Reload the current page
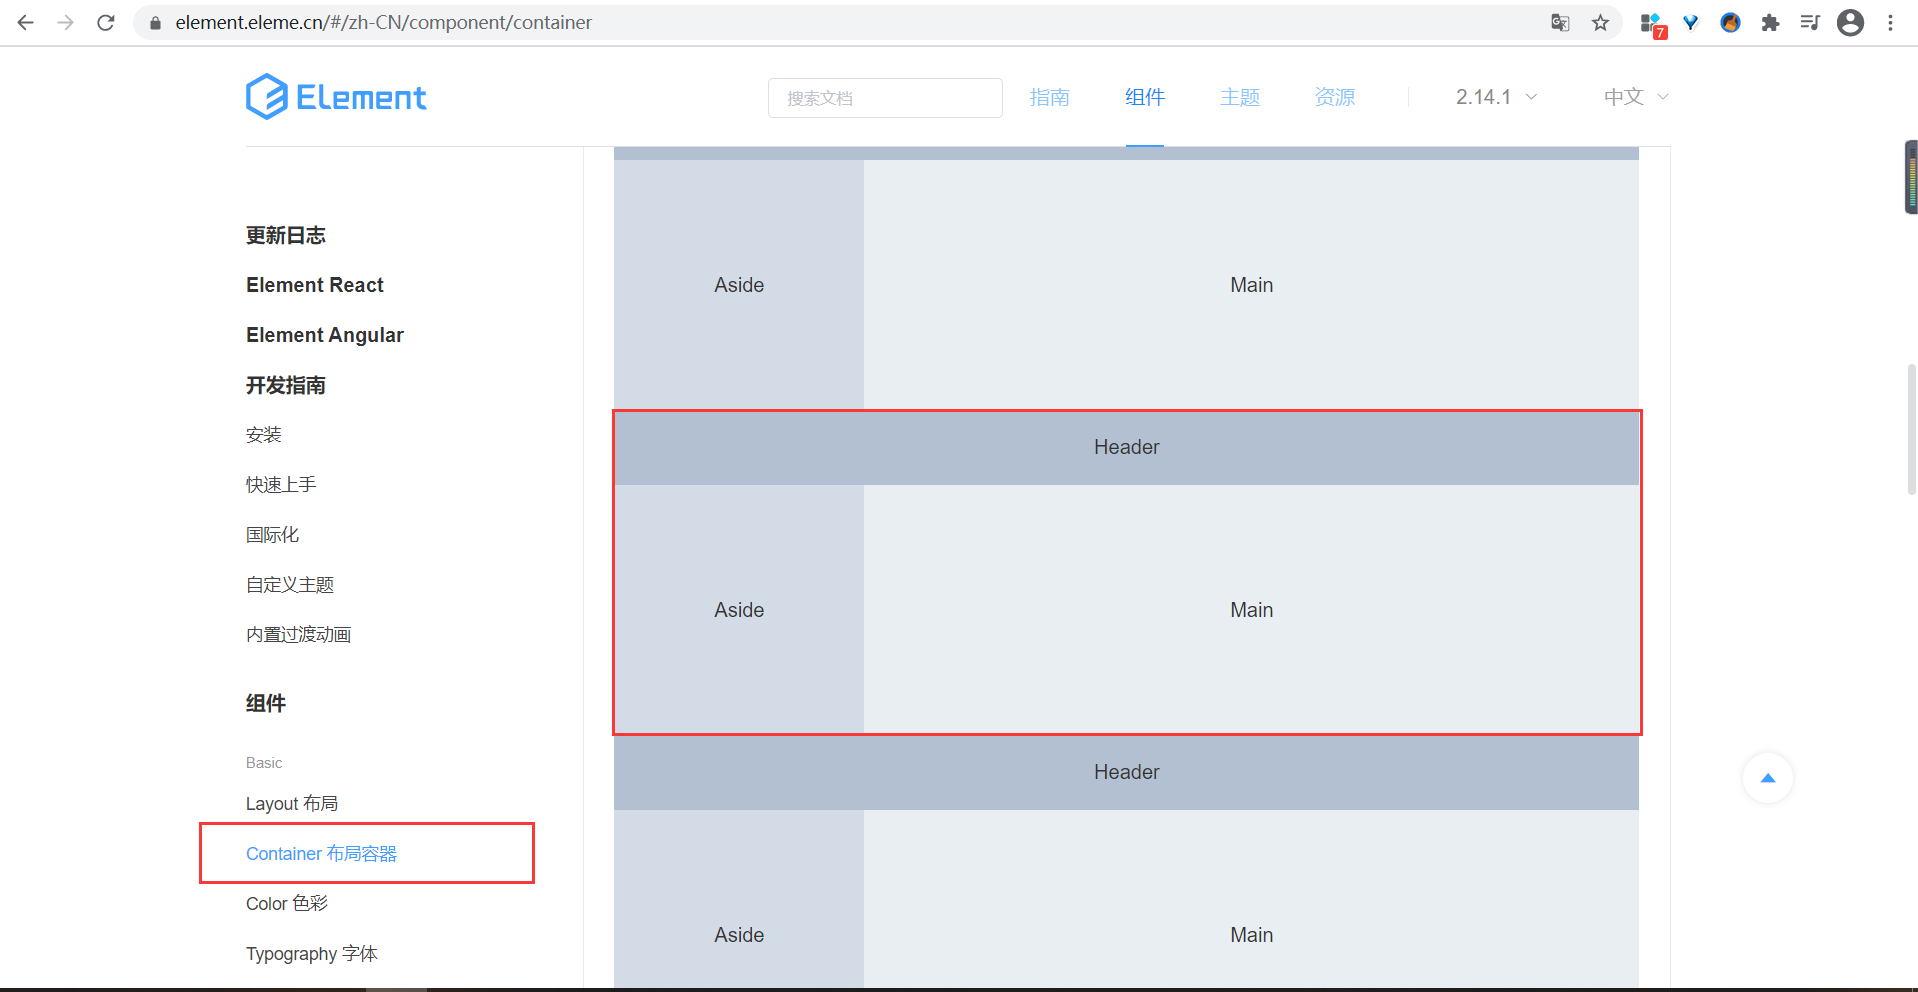Screen dimensions: 1918x992 point(106,22)
